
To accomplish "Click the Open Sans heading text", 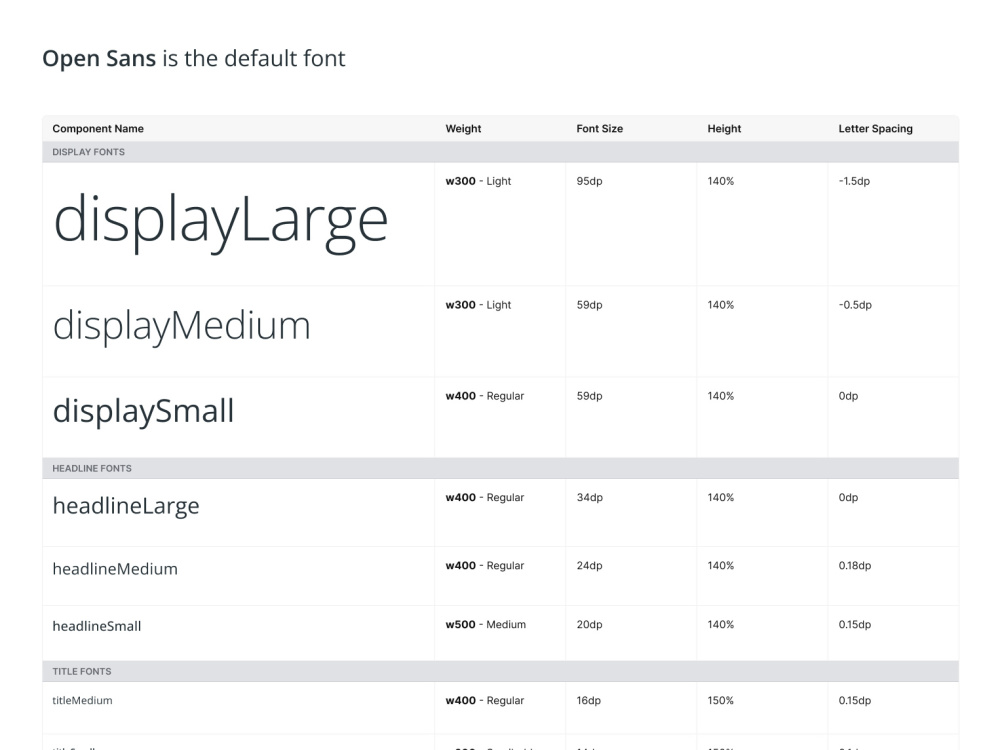I will (x=99, y=59).
